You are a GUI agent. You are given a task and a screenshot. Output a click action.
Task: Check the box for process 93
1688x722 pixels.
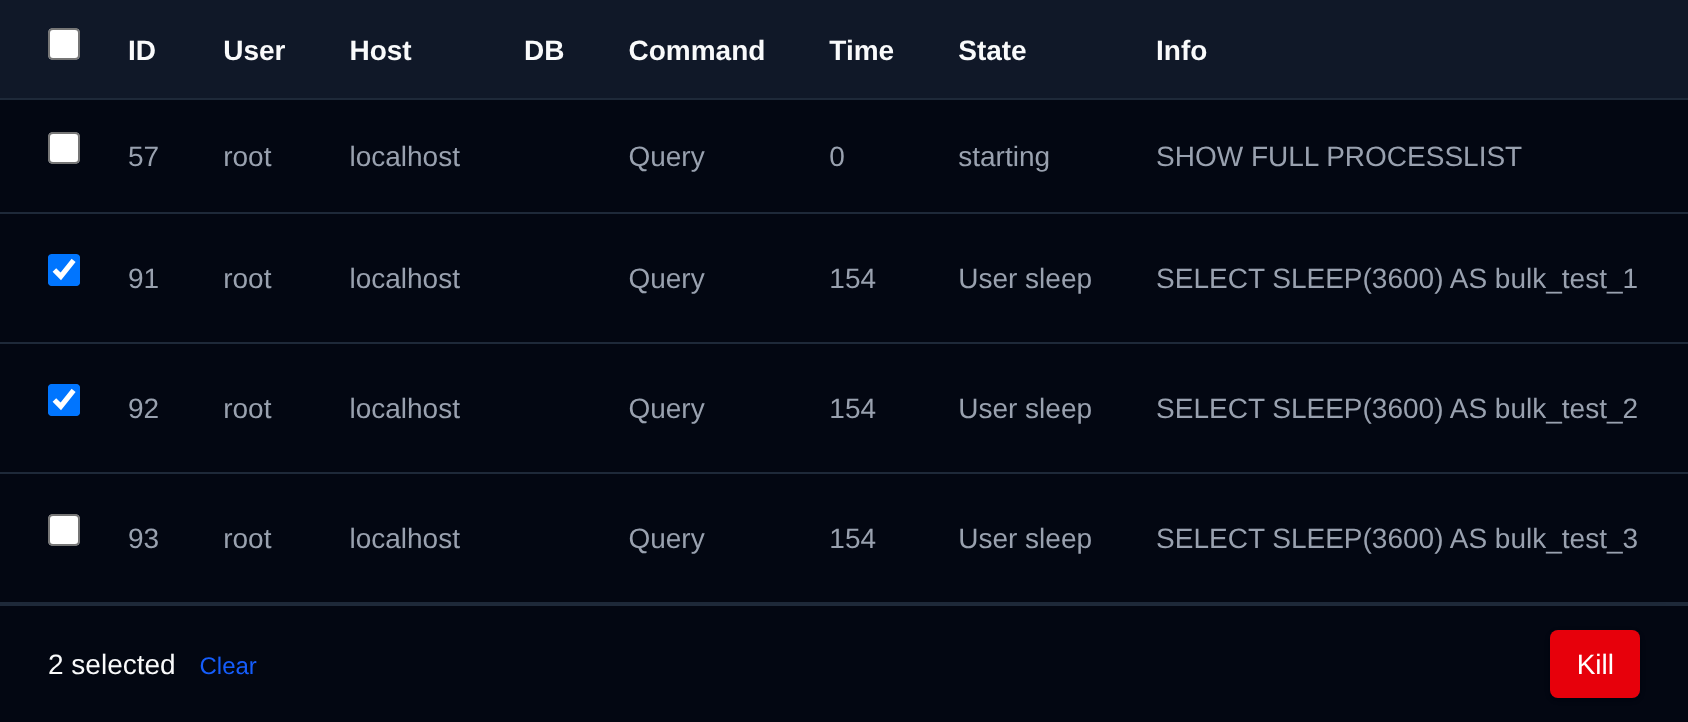64,530
